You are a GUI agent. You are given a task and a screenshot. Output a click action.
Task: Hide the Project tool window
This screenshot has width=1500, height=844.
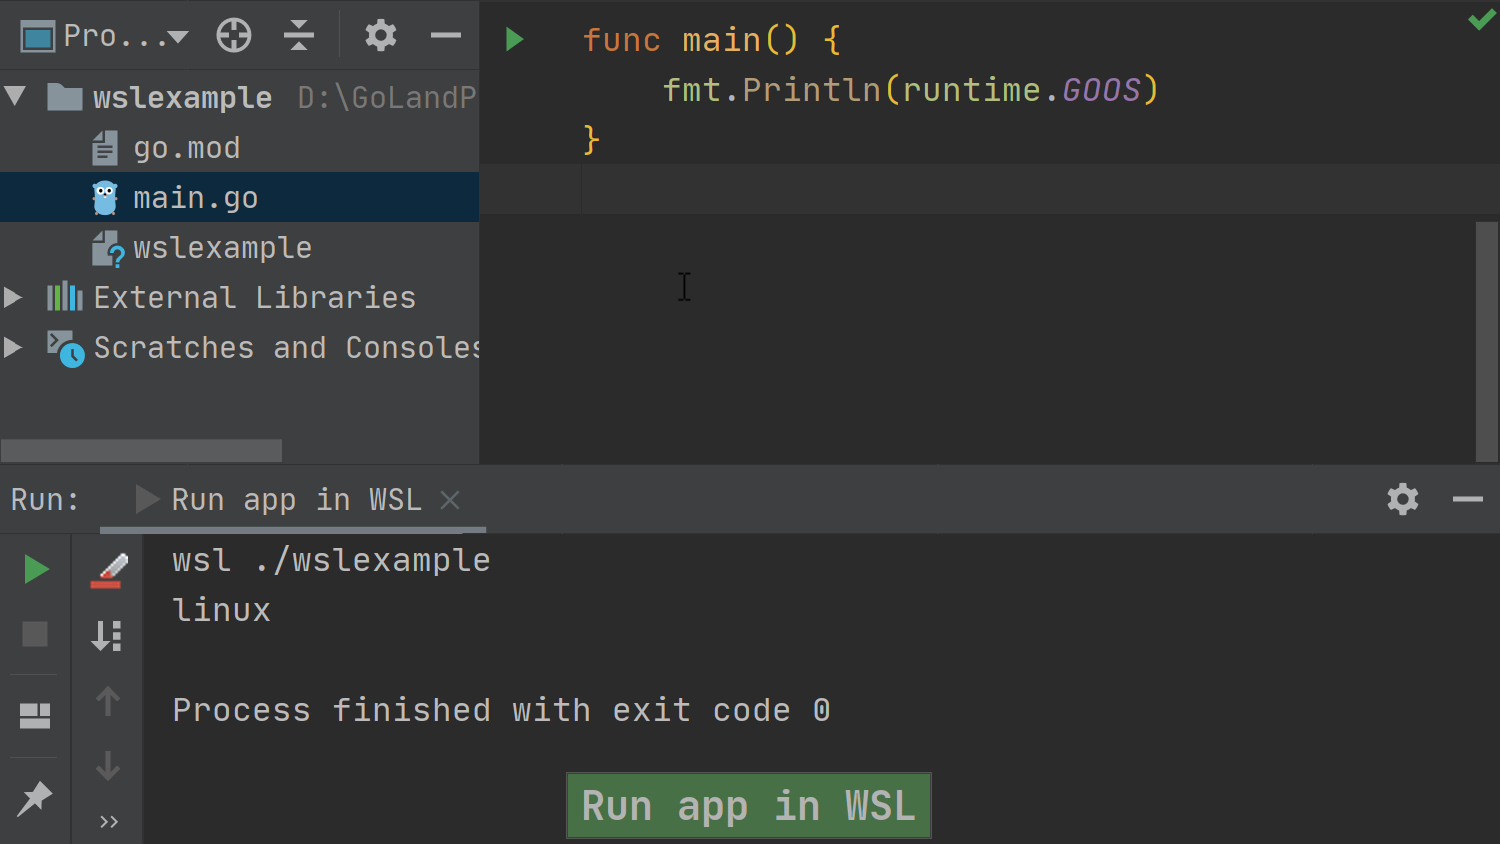click(x=446, y=36)
